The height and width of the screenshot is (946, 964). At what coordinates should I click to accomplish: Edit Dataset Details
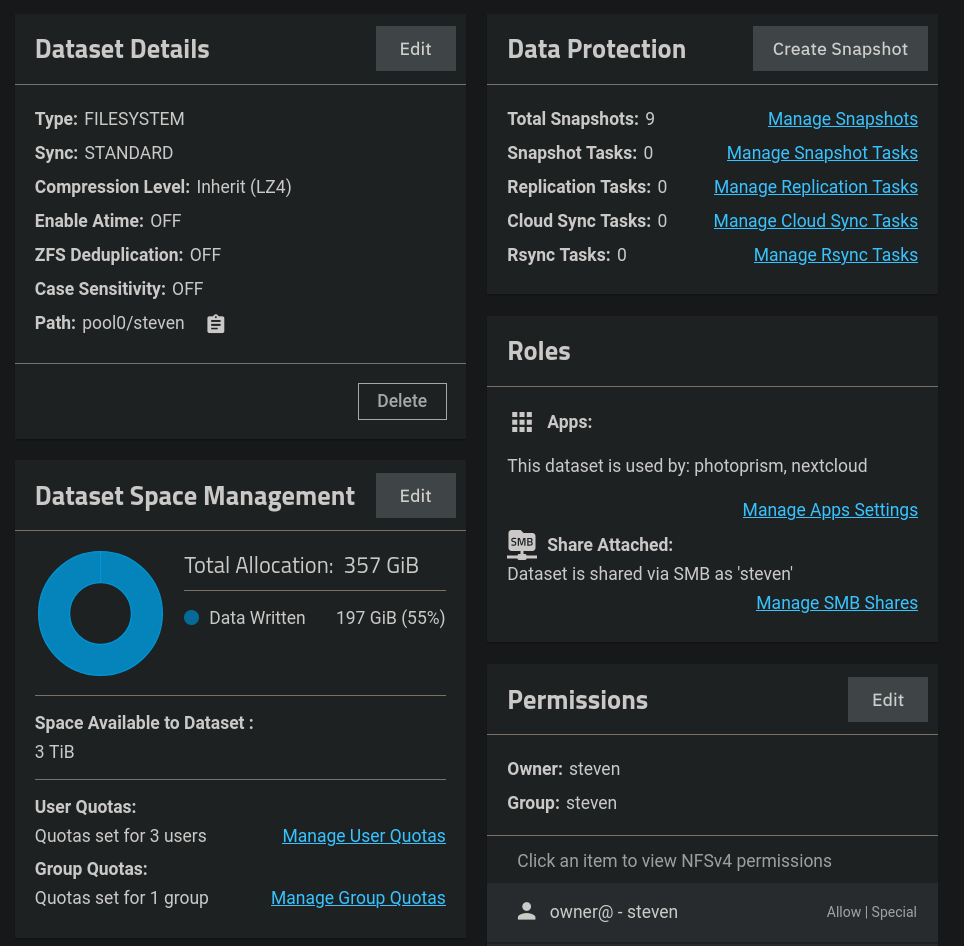(x=416, y=49)
